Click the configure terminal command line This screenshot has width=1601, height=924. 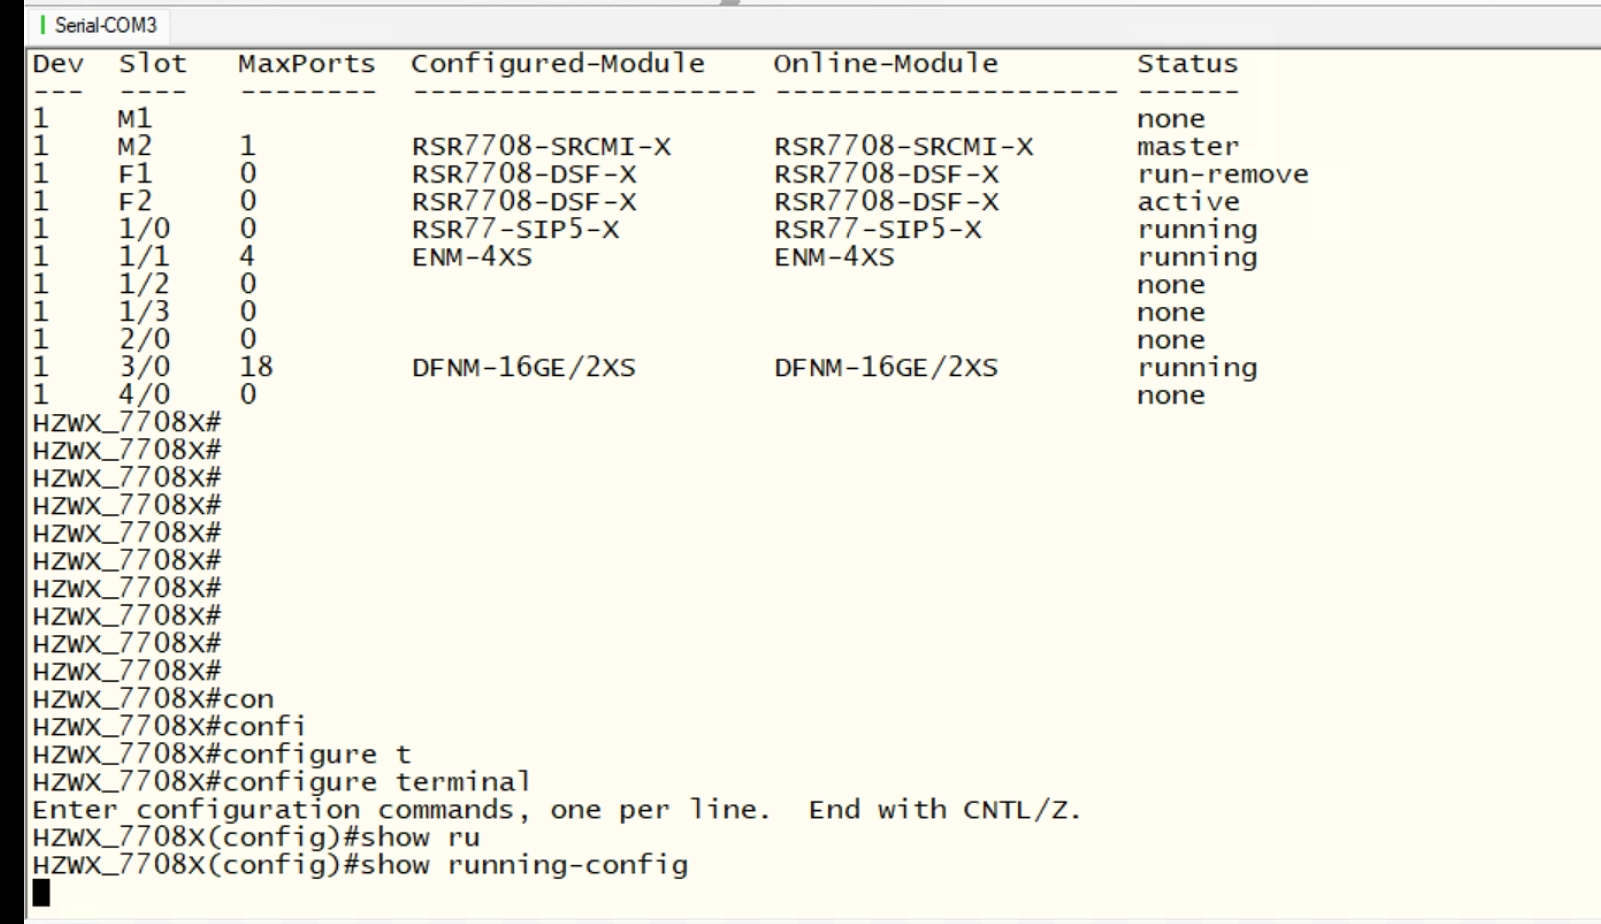pyautogui.click(x=281, y=781)
